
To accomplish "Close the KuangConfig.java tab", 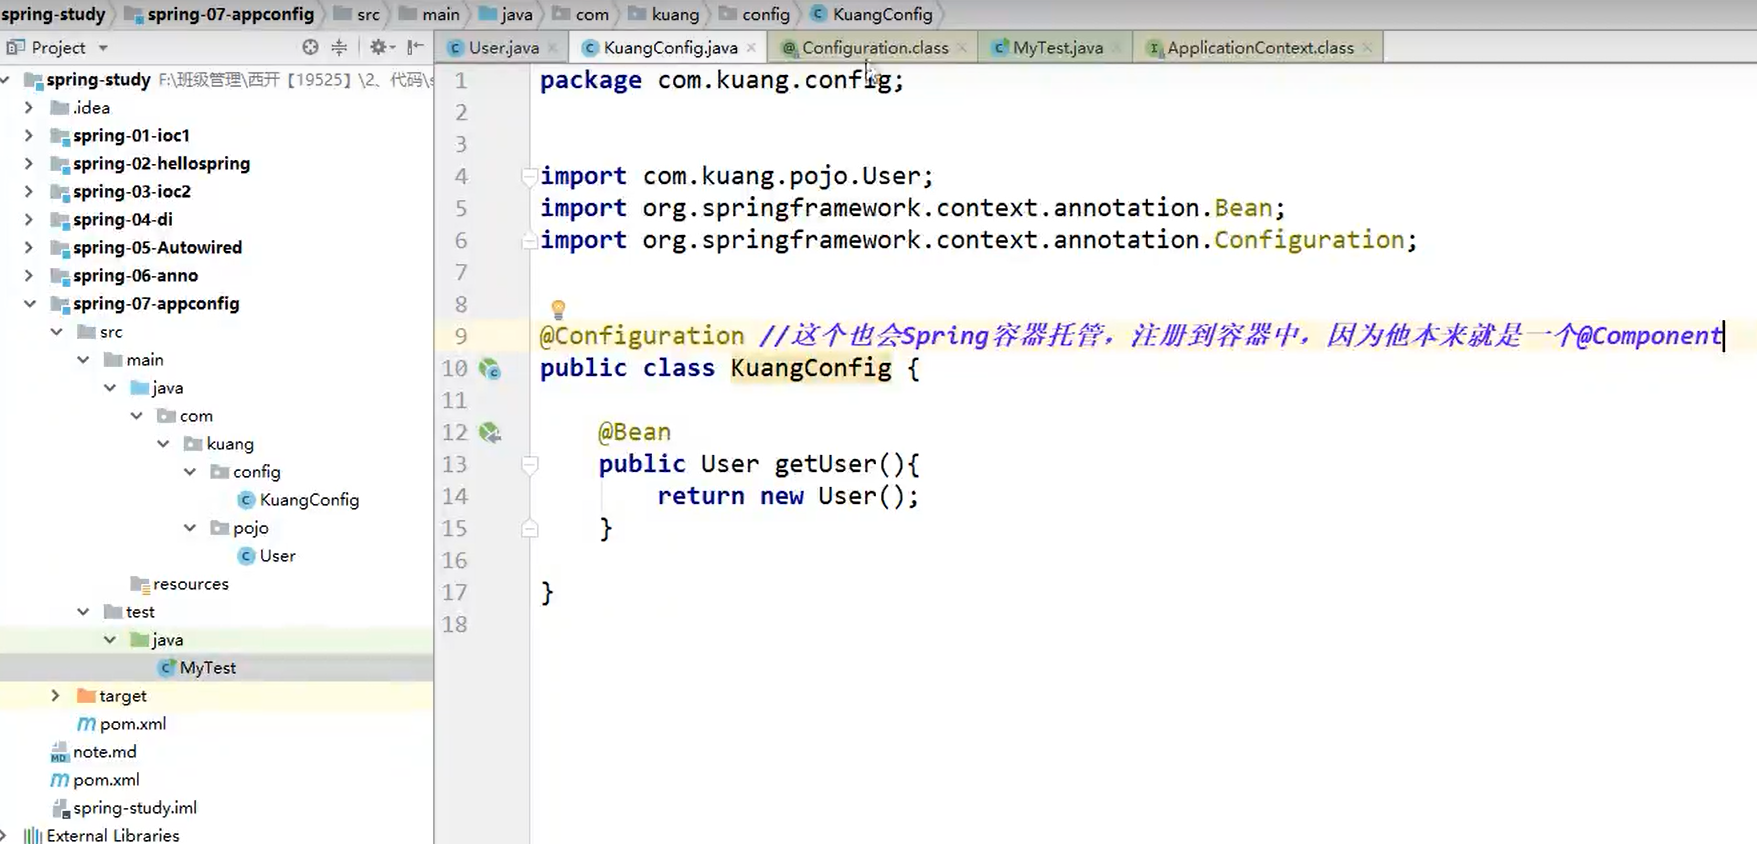I will [751, 48].
